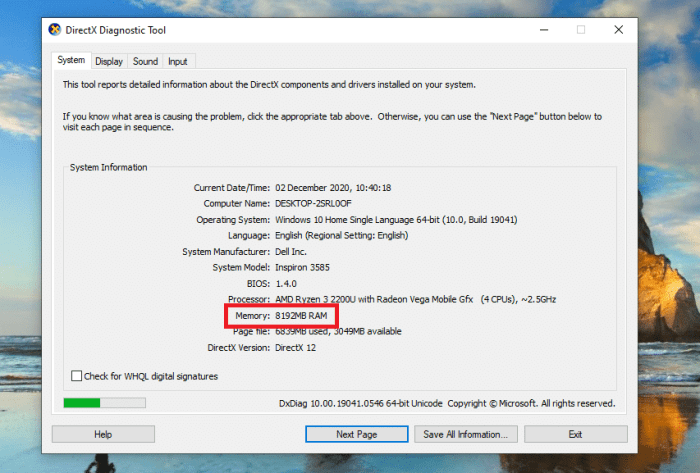Click the window title 'DirectX Diagnostic Tool'
700x473 pixels.
tap(116, 30)
